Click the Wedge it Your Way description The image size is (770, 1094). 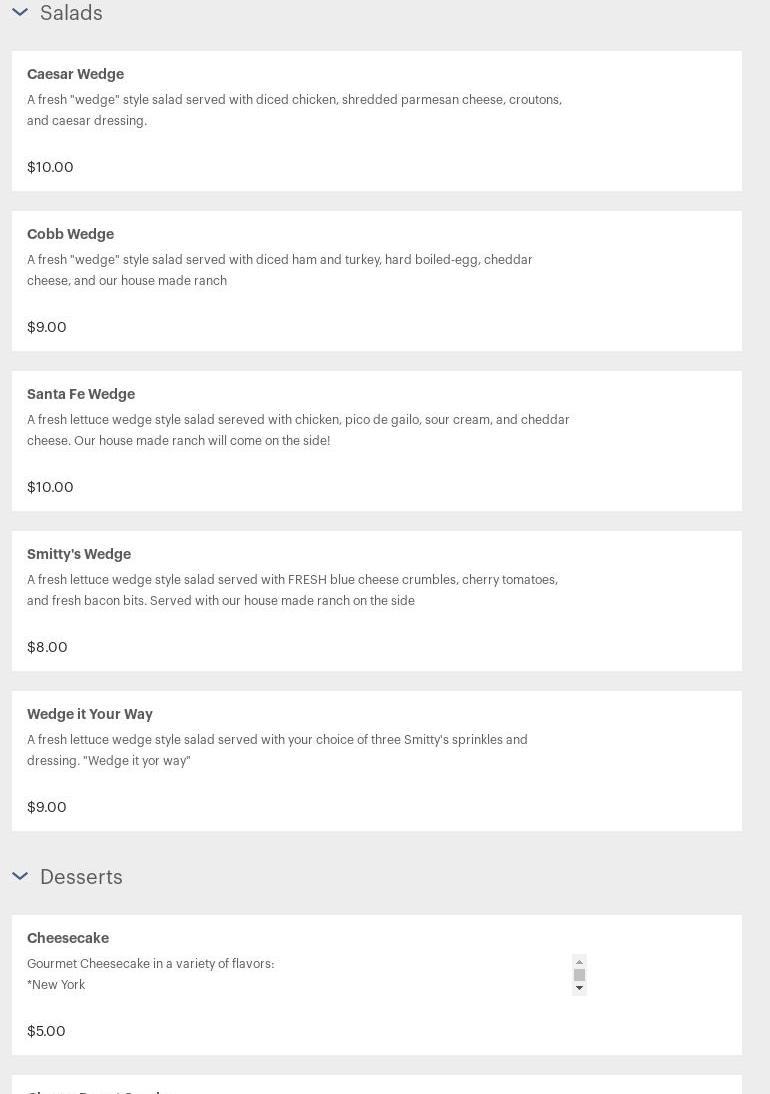[x=277, y=750]
